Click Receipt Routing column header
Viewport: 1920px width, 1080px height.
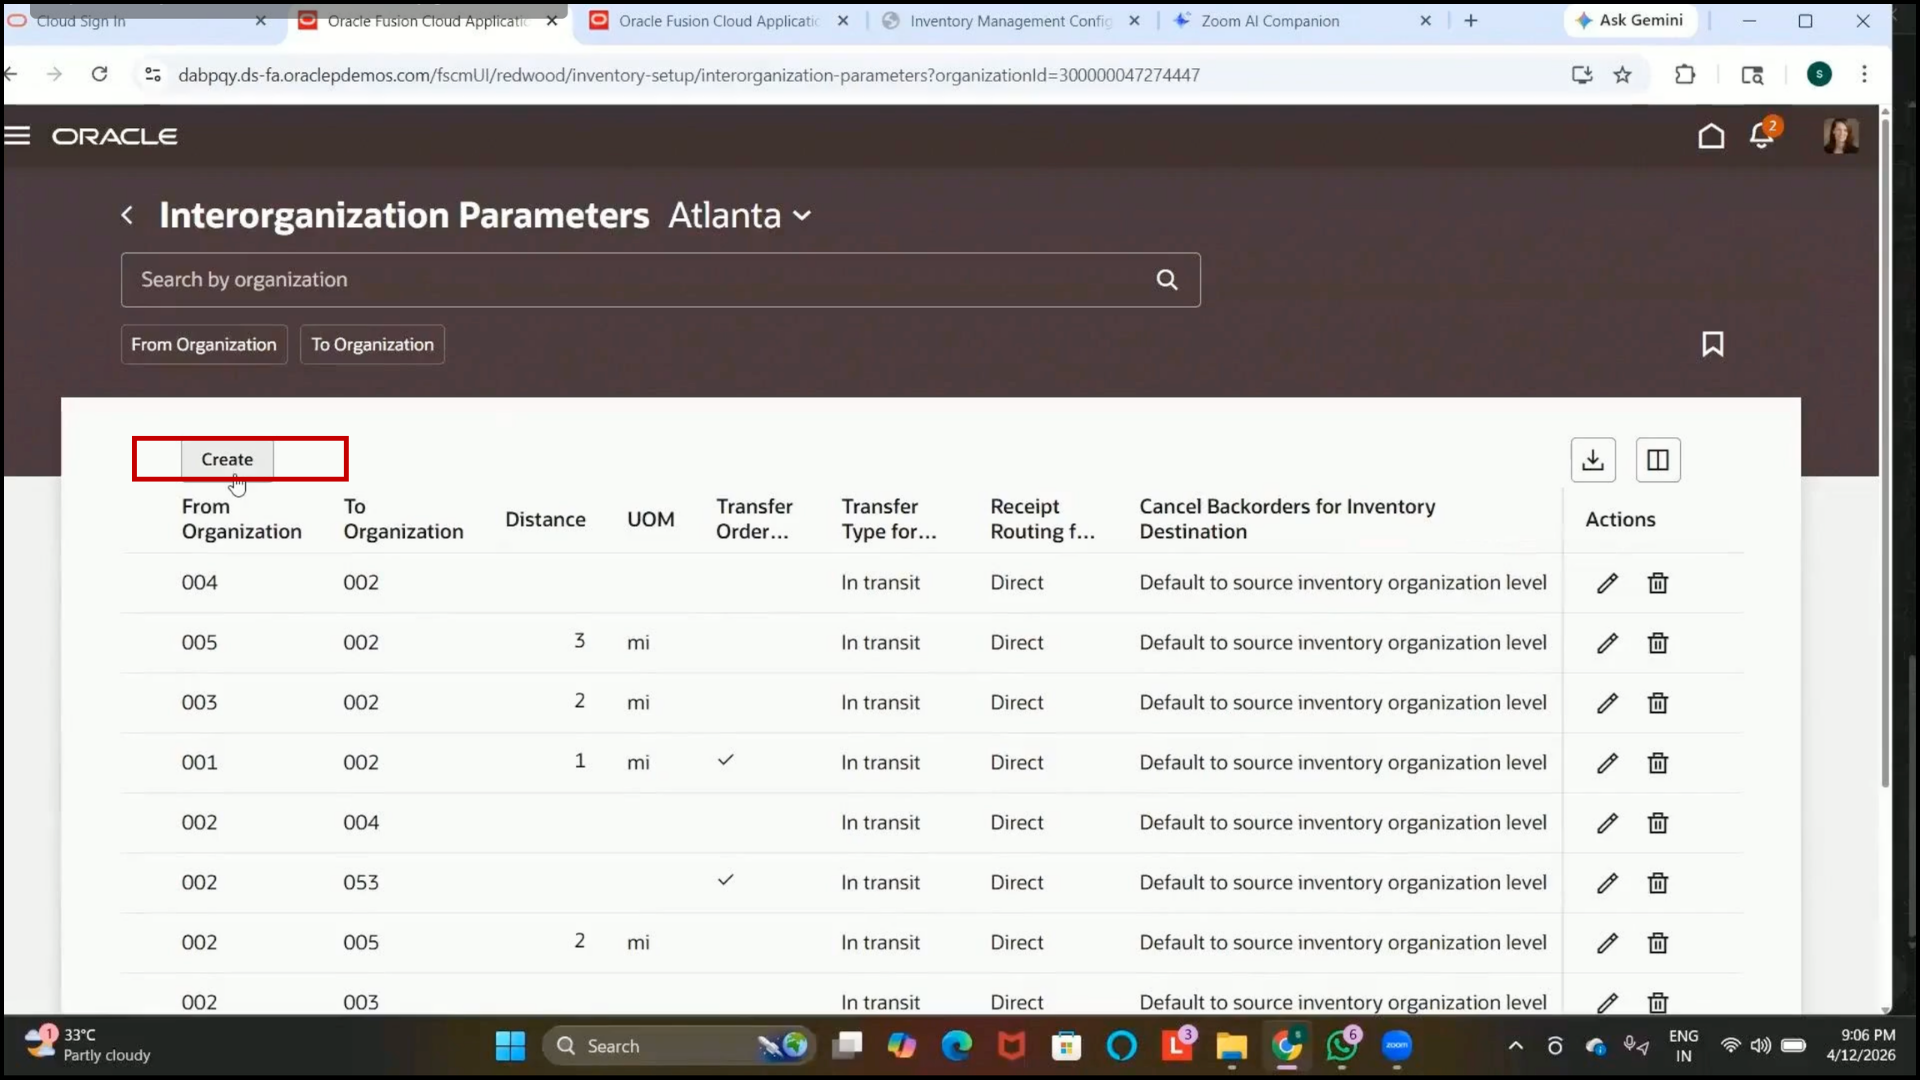1042,519
